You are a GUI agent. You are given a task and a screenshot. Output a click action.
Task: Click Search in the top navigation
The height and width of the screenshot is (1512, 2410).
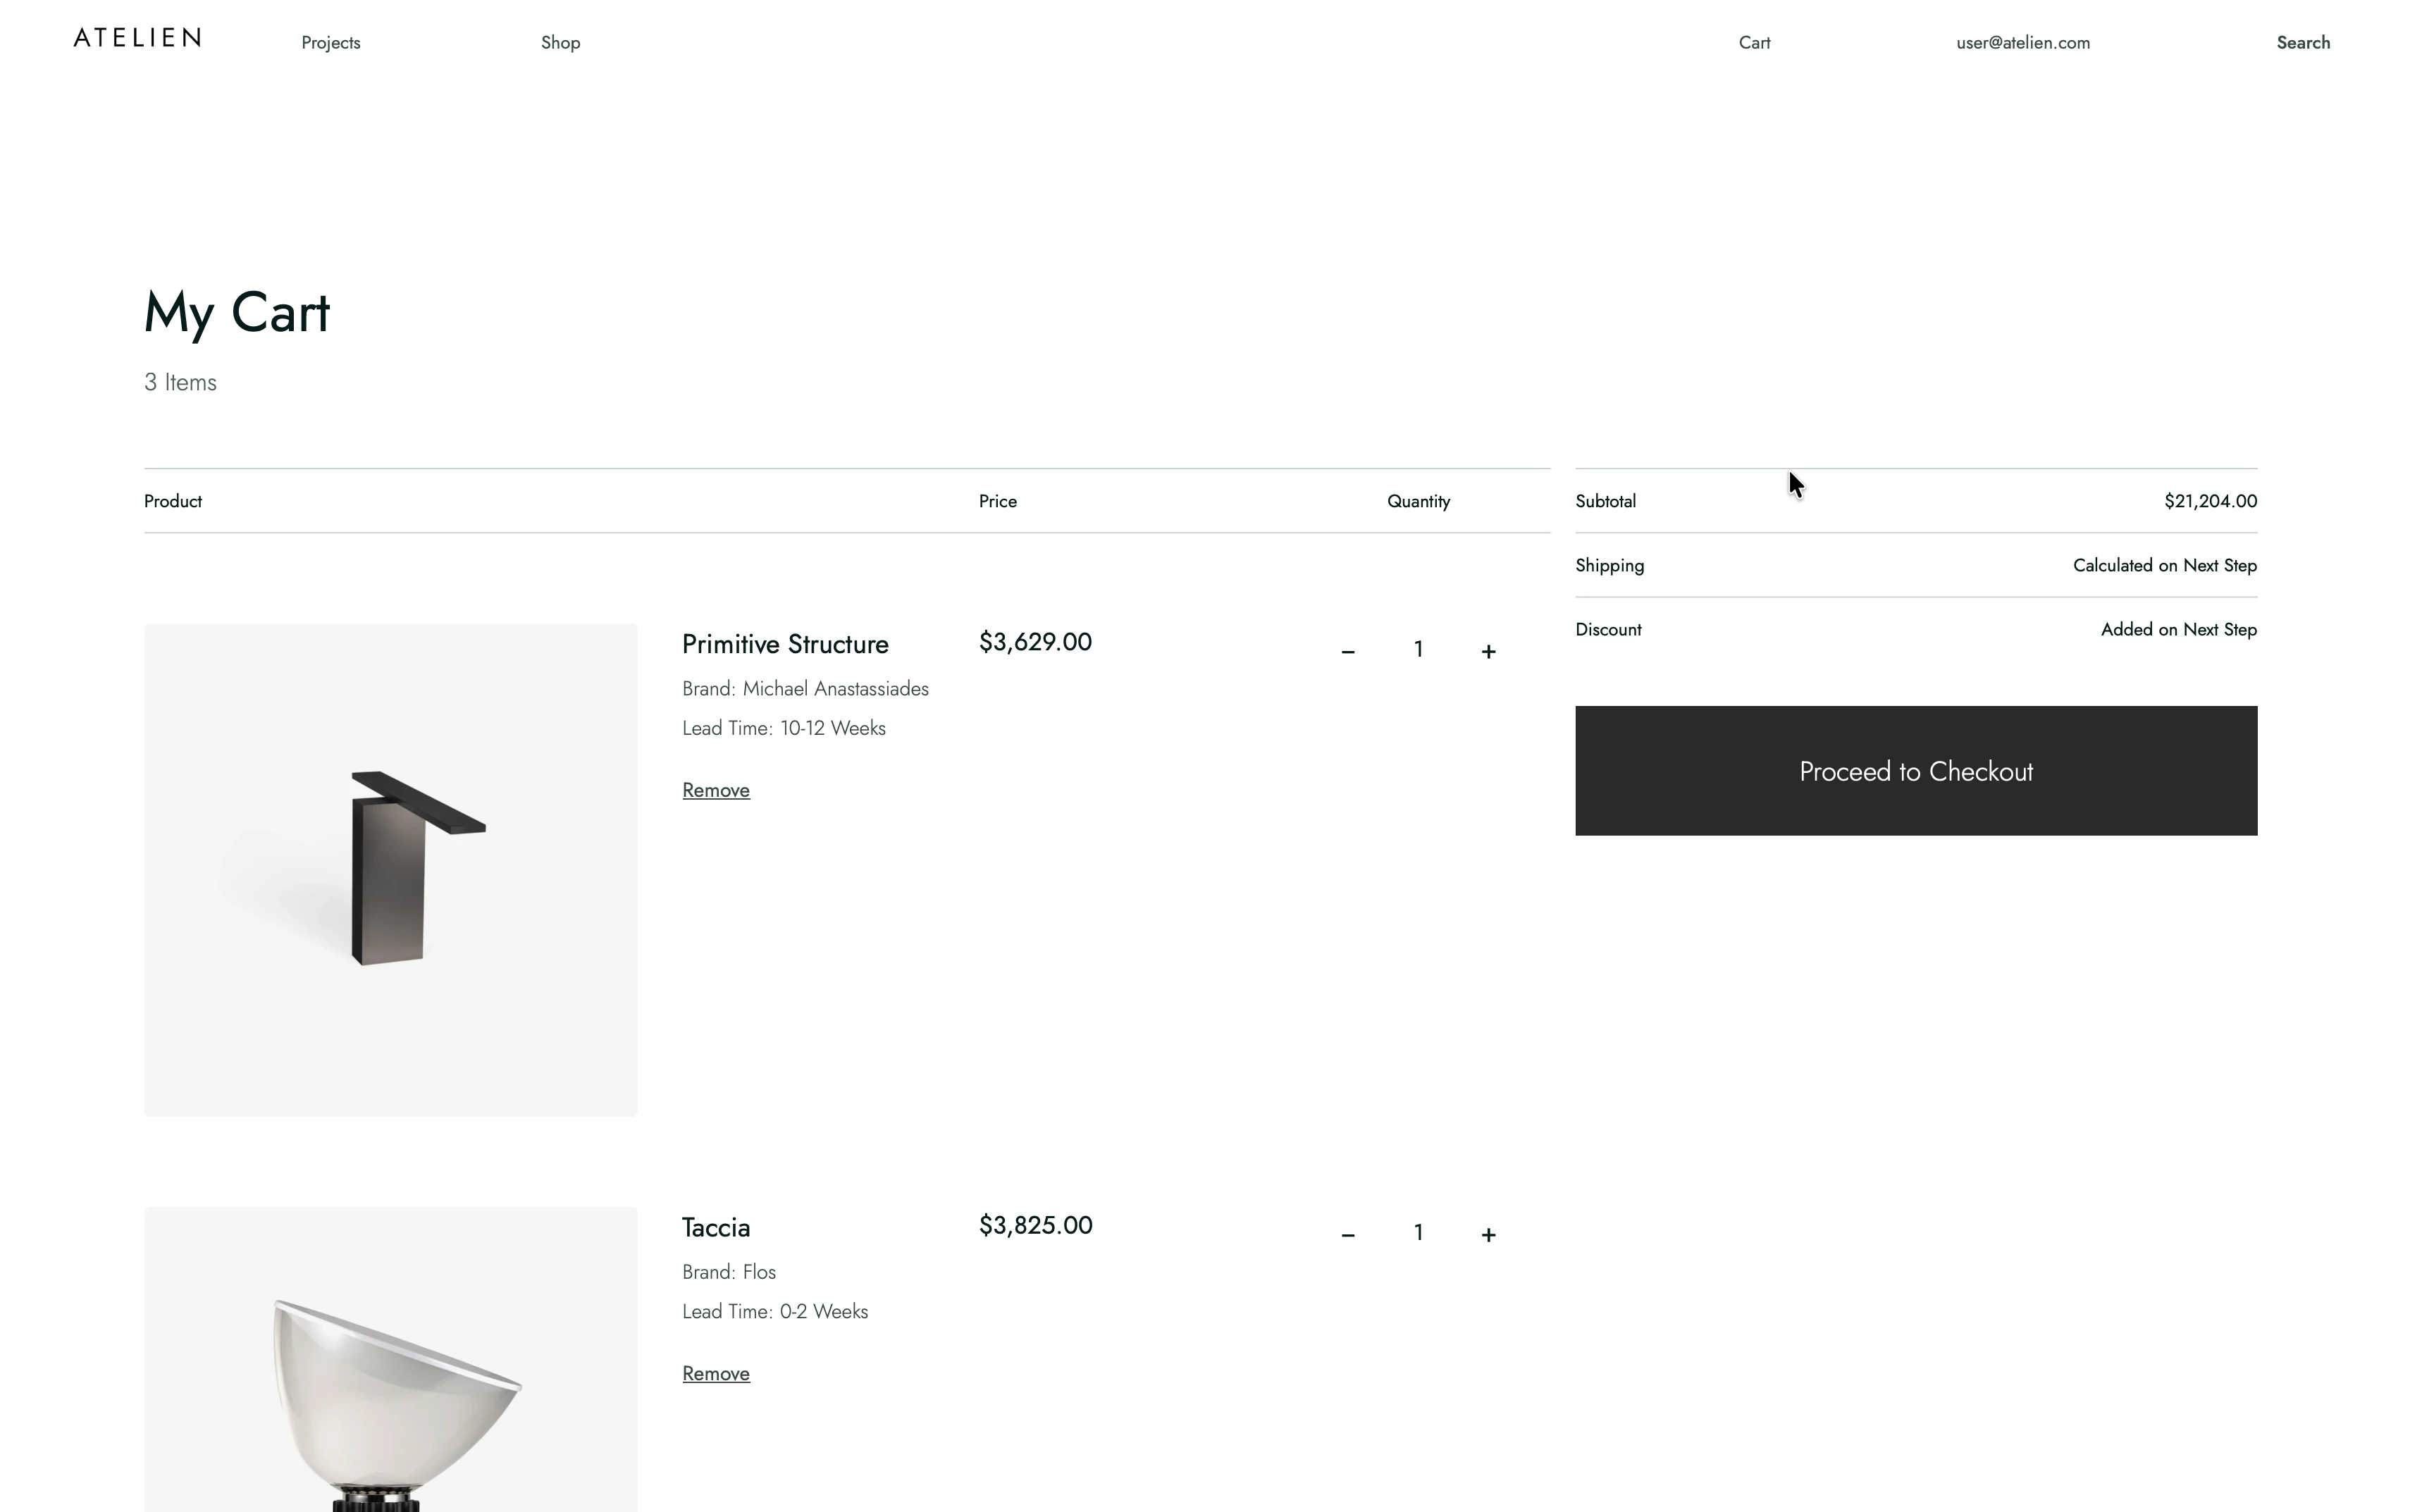point(2303,43)
